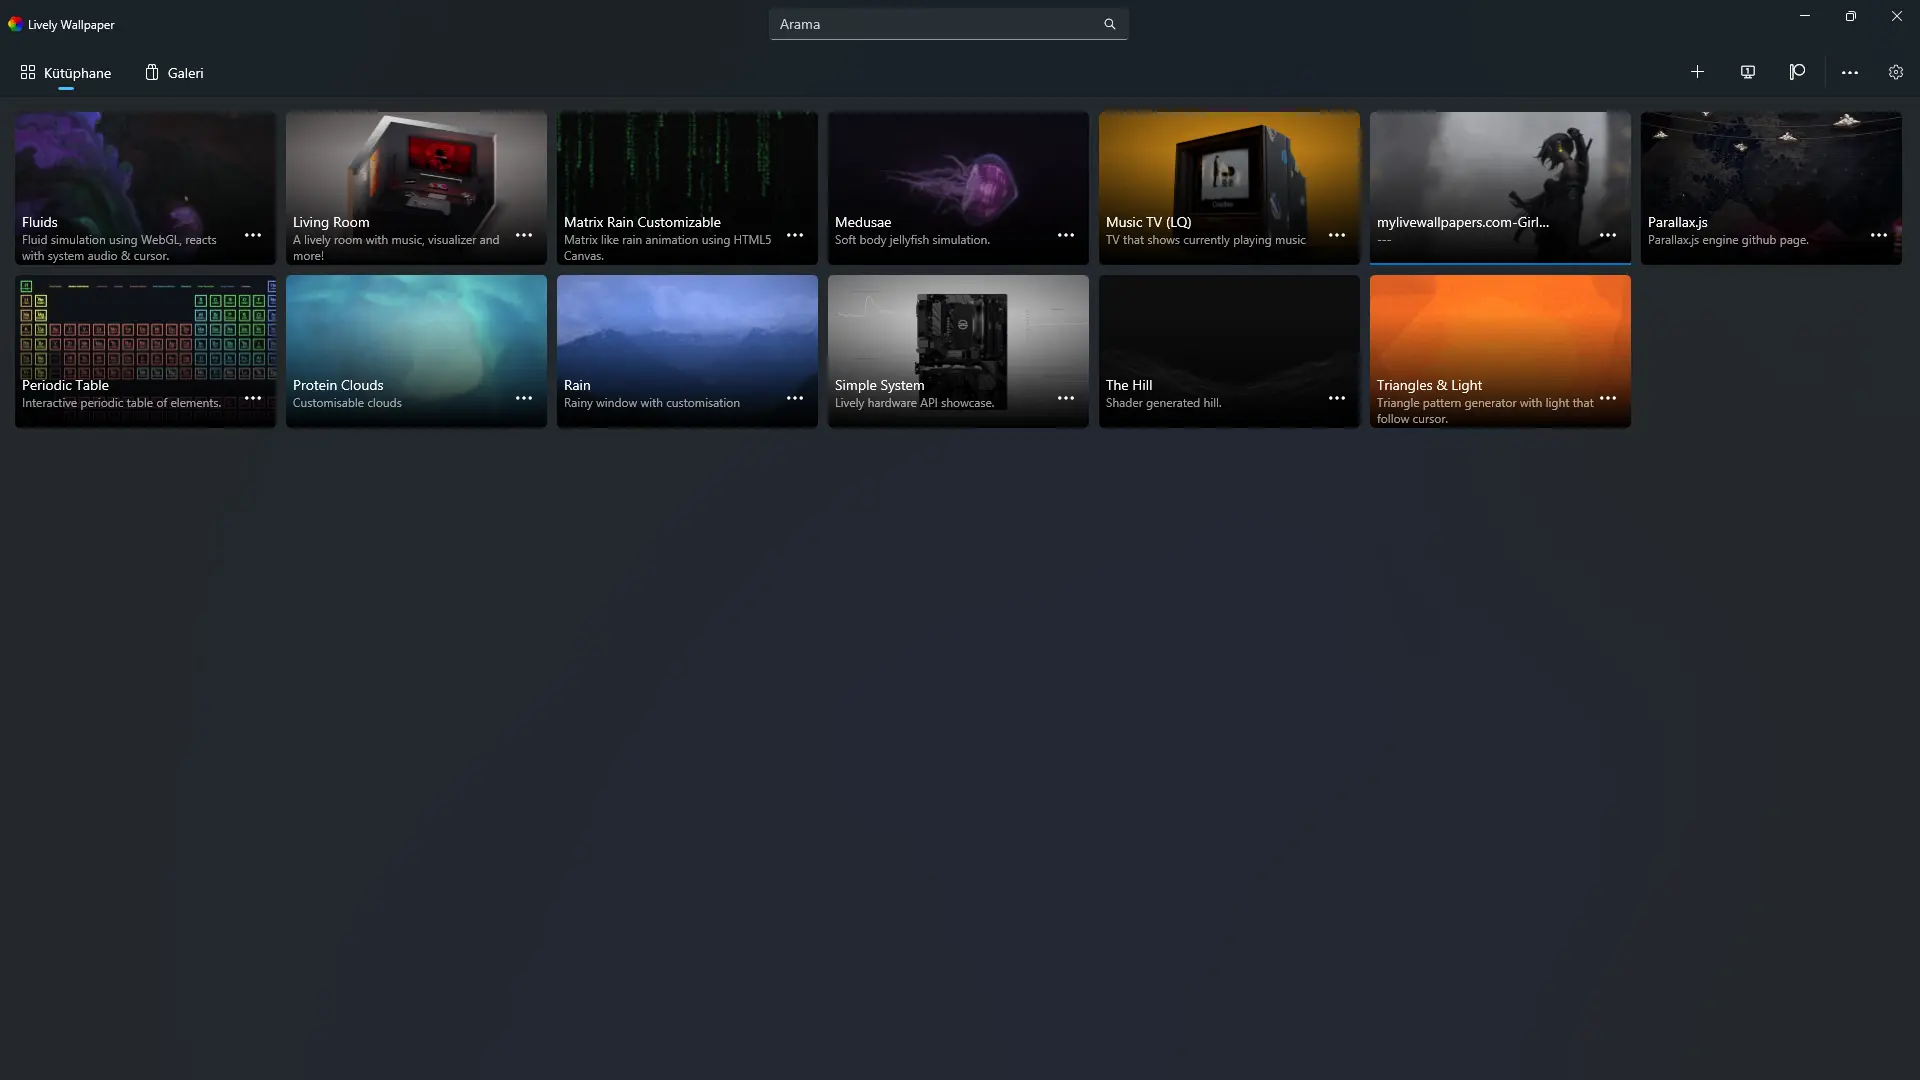Click the magnifier search icon

point(1109,24)
